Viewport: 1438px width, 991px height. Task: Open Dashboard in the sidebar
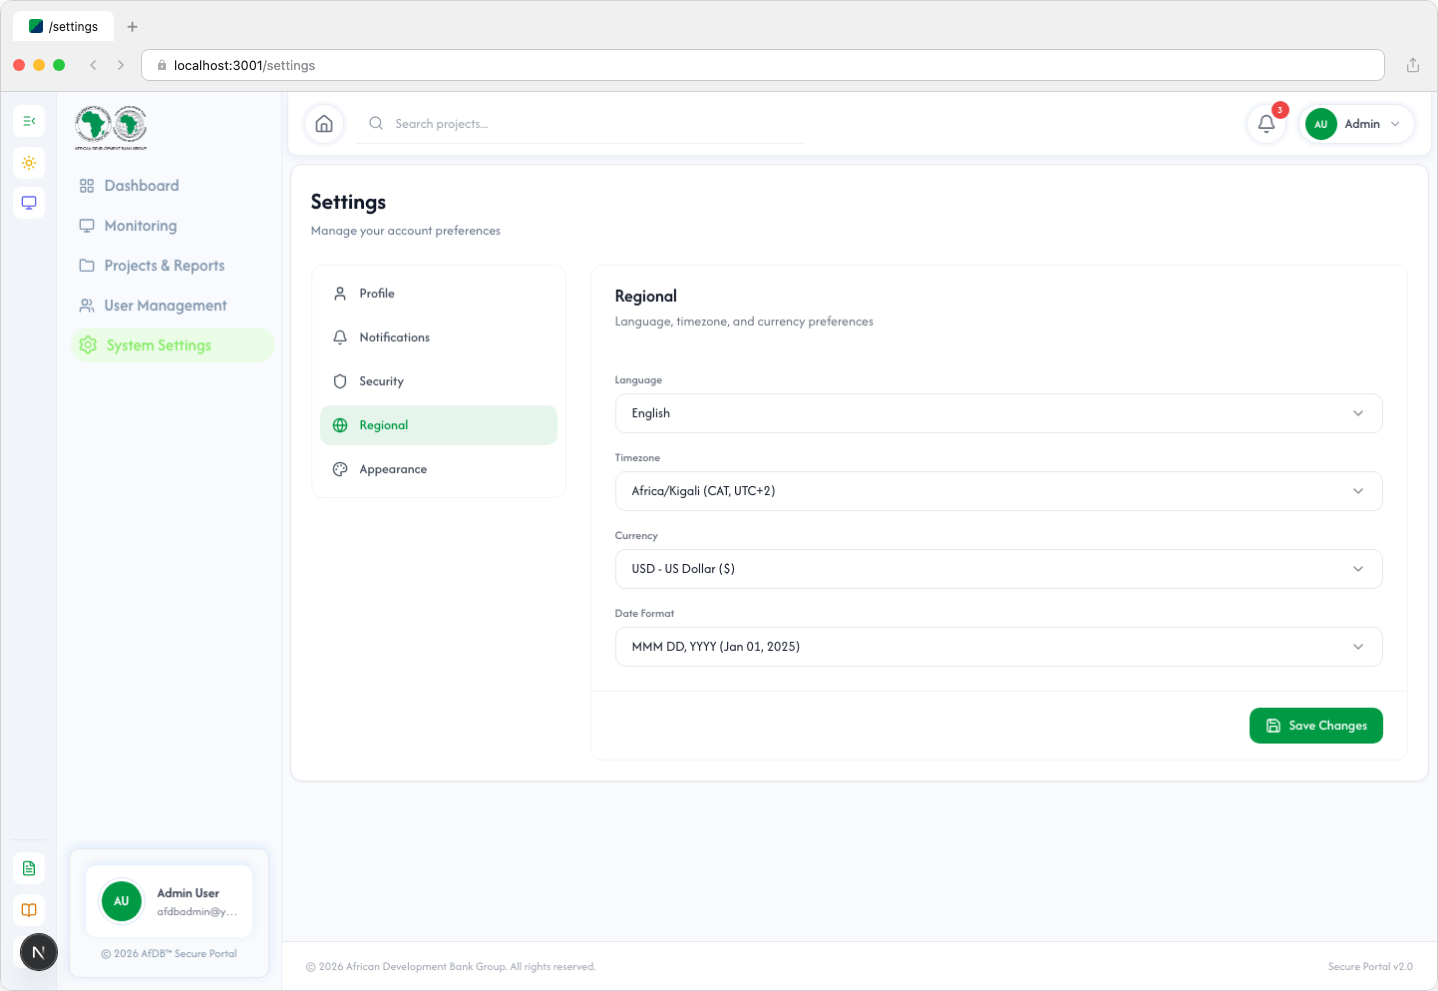(172, 186)
